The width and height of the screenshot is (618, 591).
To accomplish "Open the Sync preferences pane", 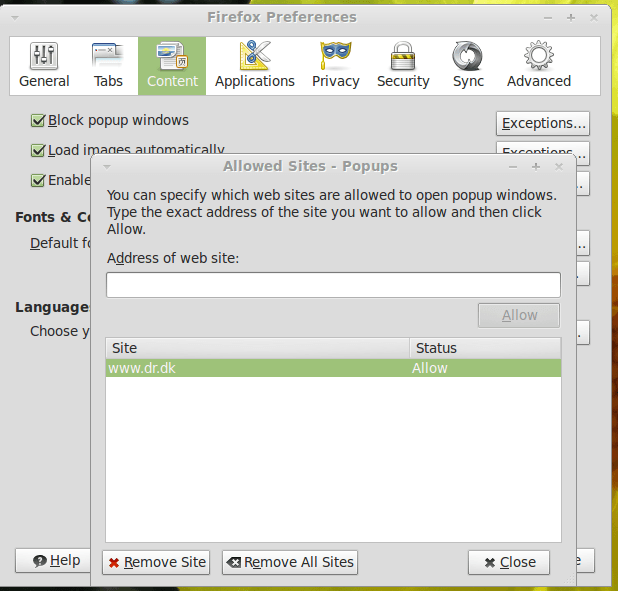I will (468, 66).
